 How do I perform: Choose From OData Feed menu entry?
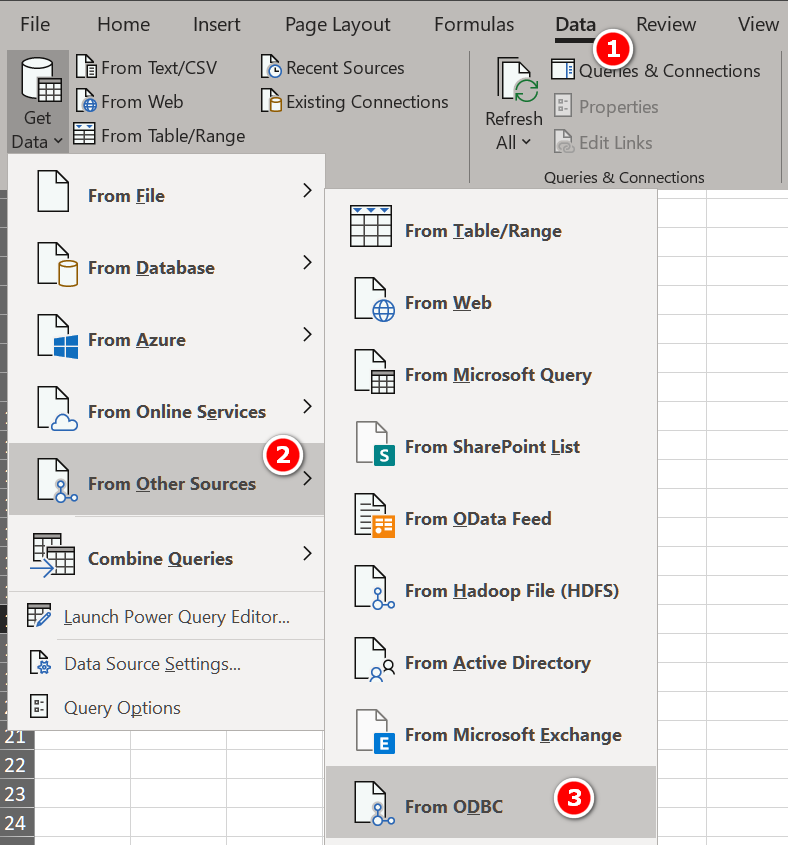[492, 518]
